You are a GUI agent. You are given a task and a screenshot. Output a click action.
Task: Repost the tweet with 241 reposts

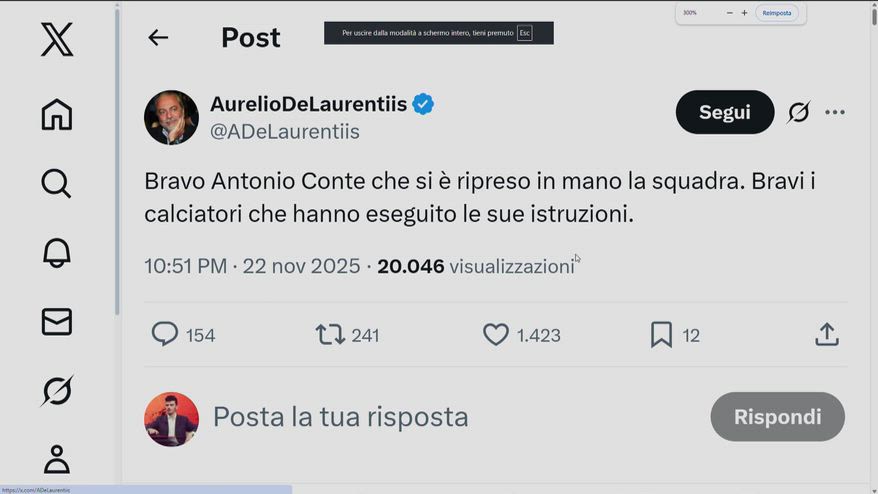330,334
